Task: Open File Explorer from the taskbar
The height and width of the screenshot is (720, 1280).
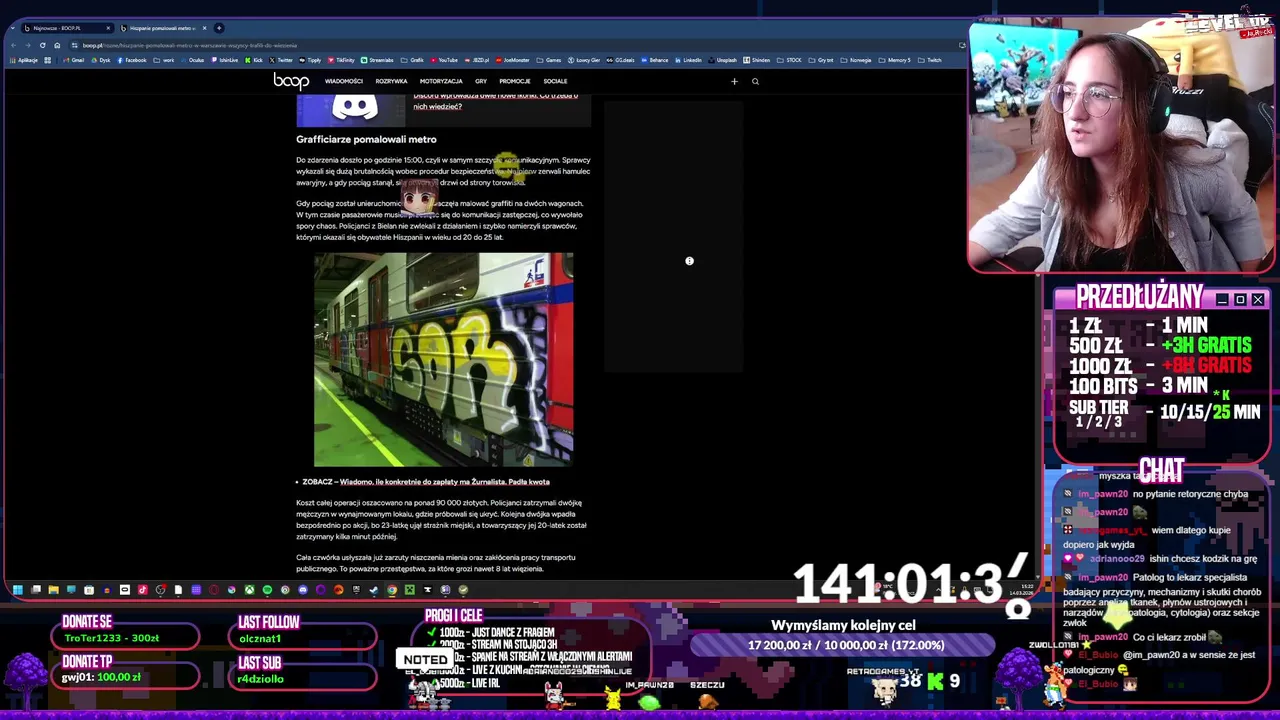Action: (53, 590)
